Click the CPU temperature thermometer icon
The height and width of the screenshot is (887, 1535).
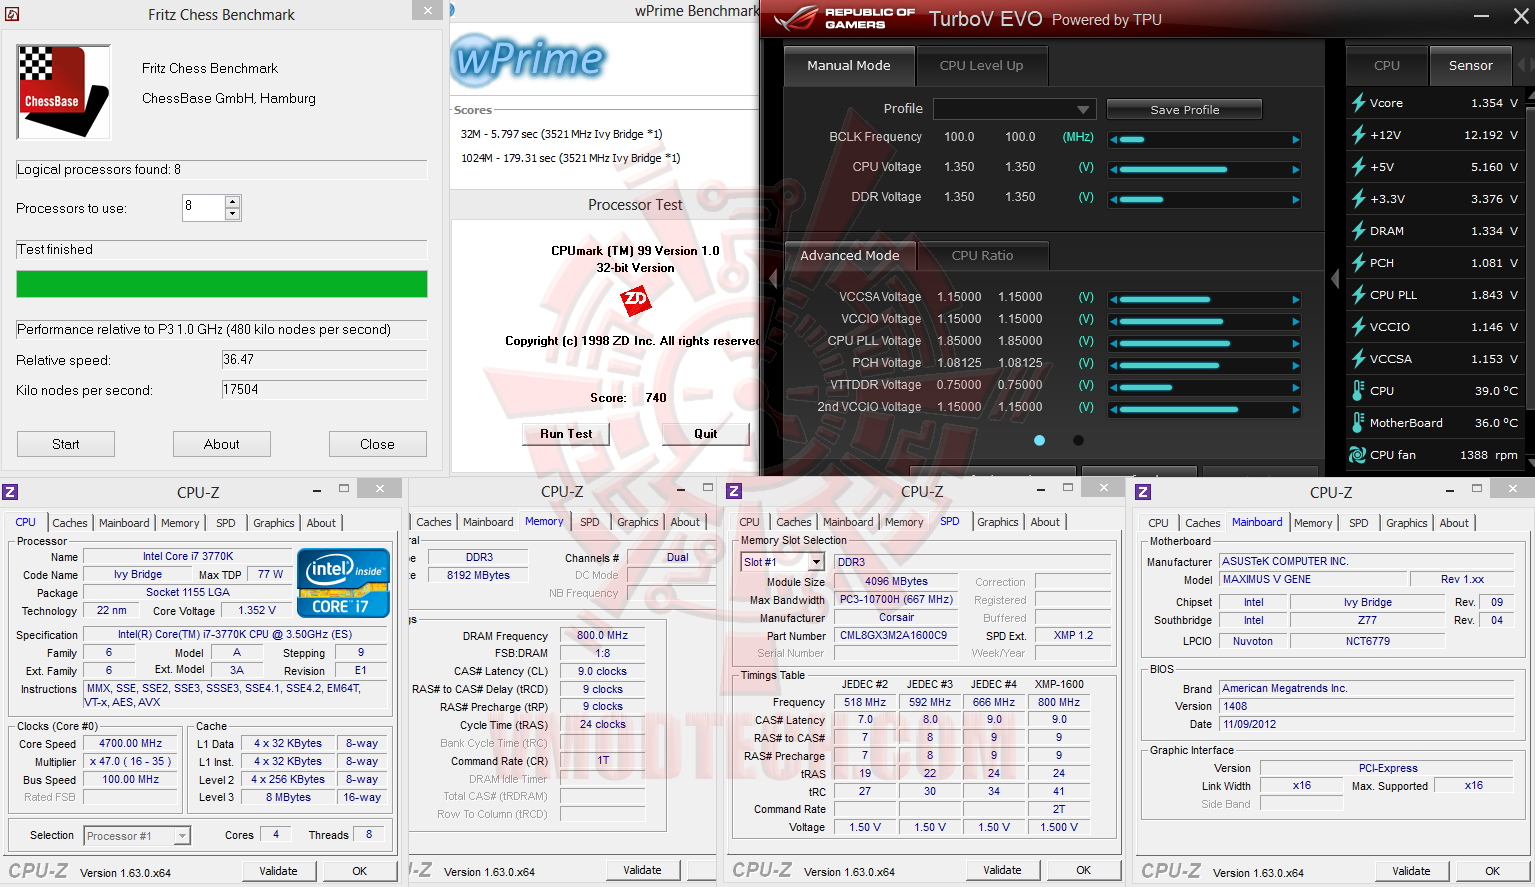[x=1358, y=391]
